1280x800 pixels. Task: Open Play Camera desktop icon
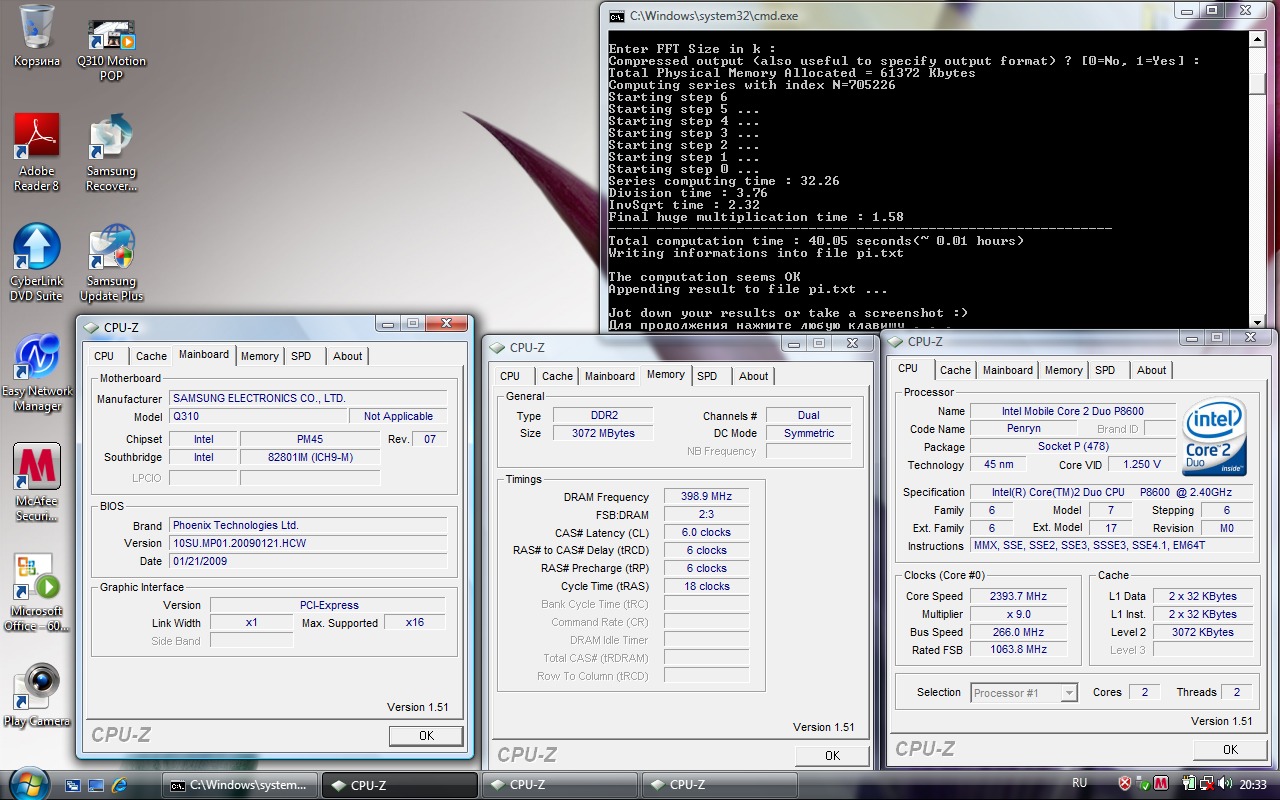(x=37, y=695)
